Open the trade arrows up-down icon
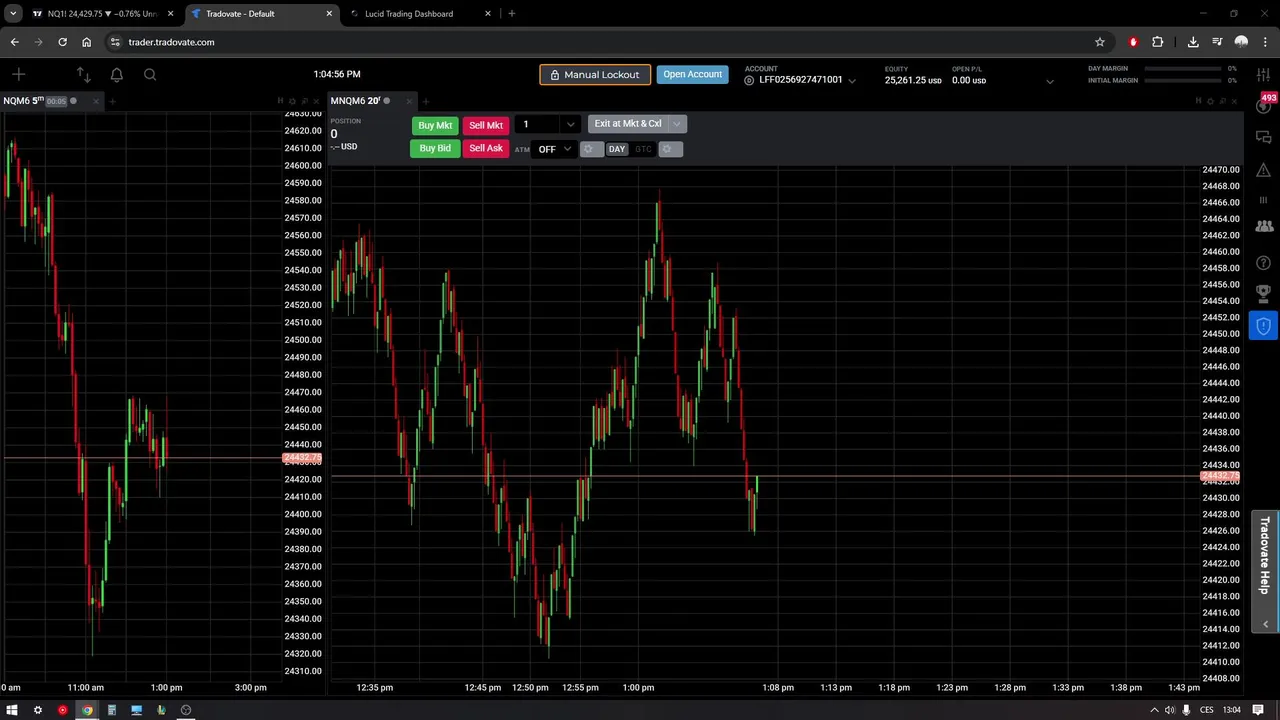Image resolution: width=1280 pixels, height=720 pixels. [83, 74]
